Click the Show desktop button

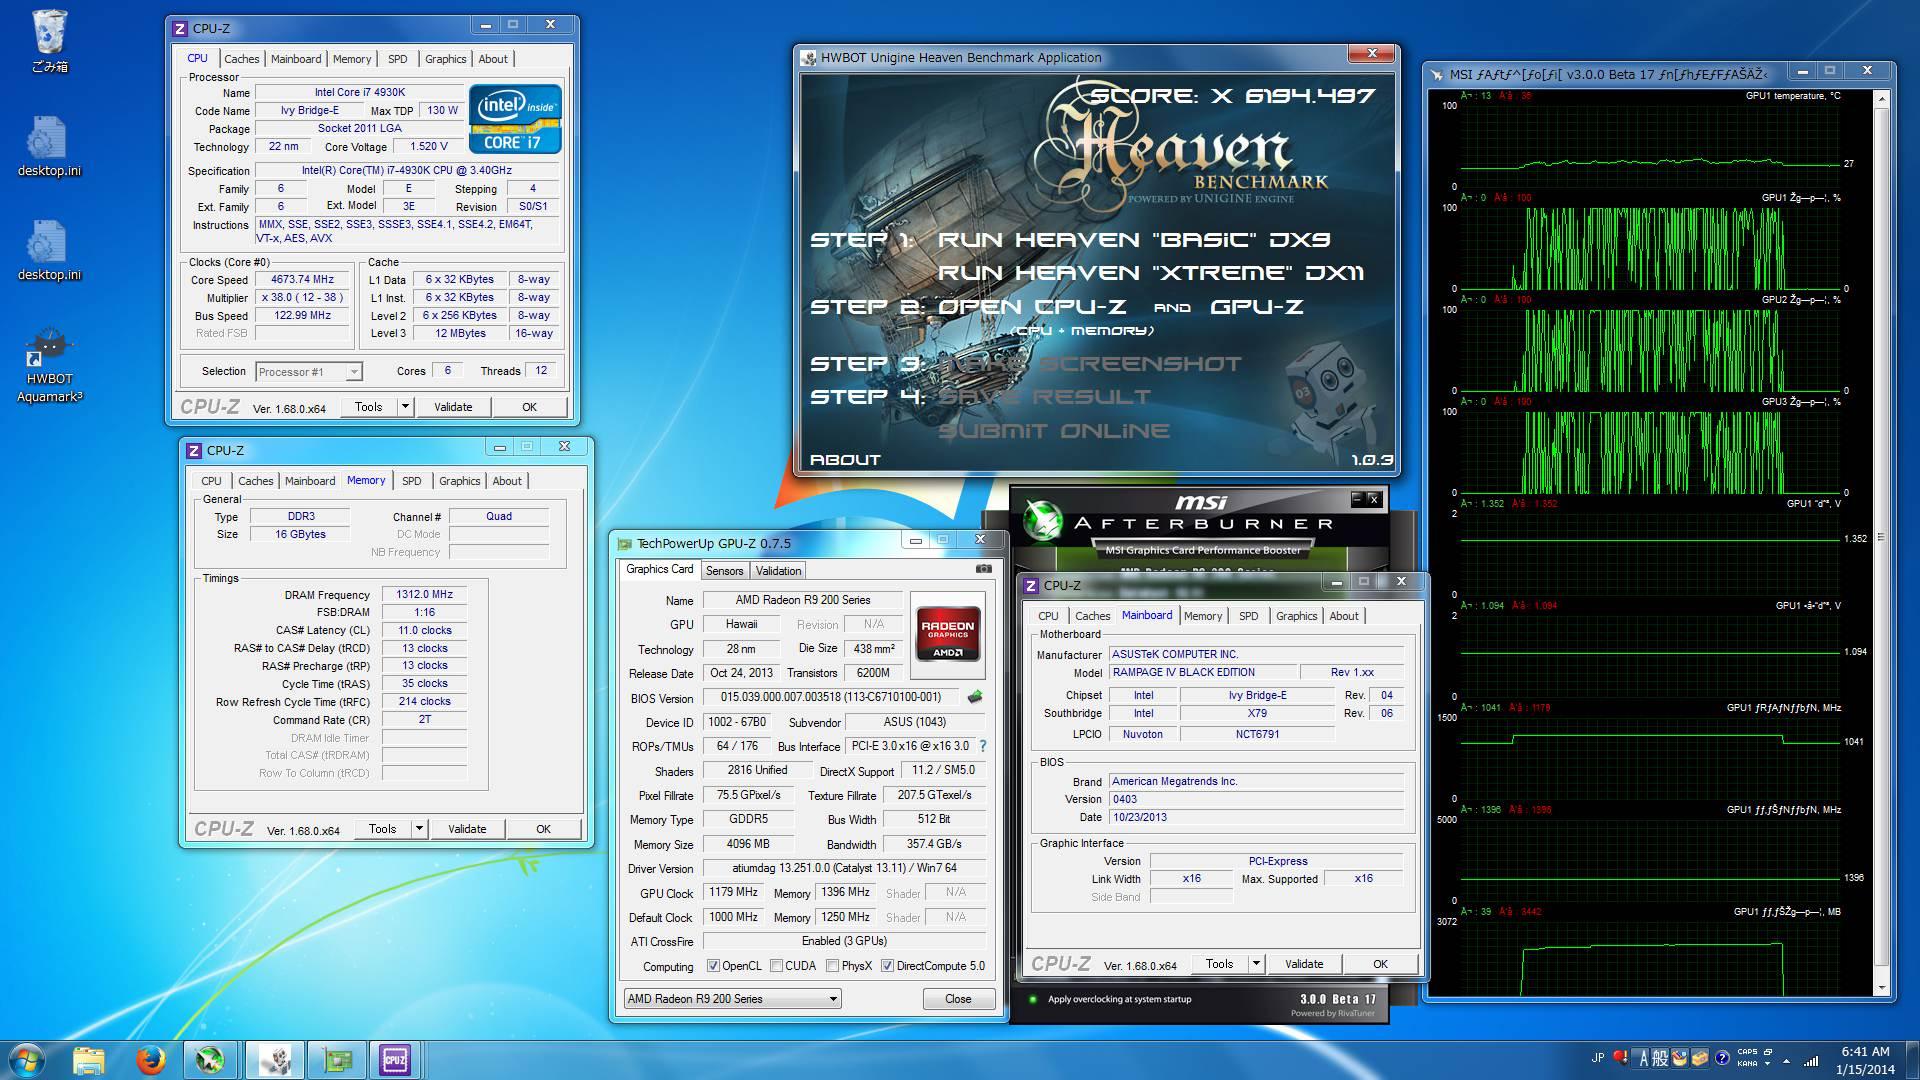click(1912, 1060)
